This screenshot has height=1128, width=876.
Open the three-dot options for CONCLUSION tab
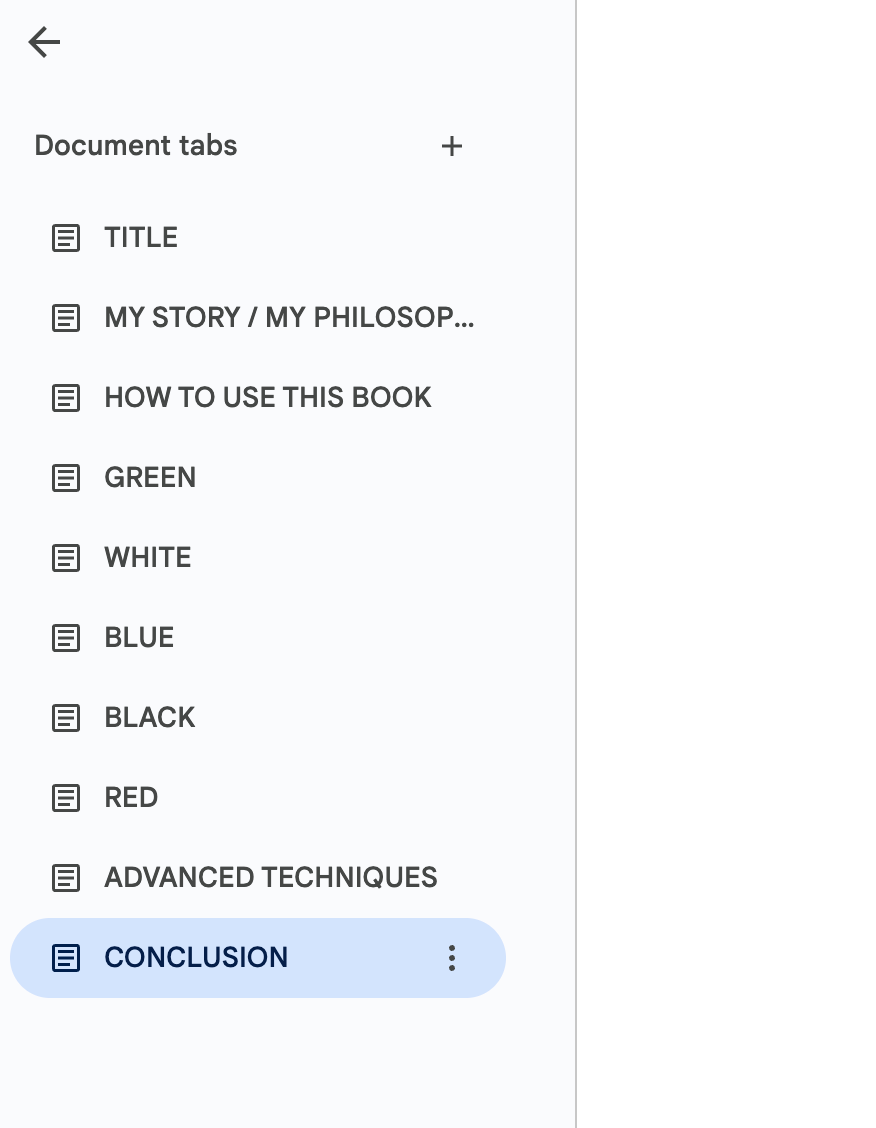tap(452, 958)
